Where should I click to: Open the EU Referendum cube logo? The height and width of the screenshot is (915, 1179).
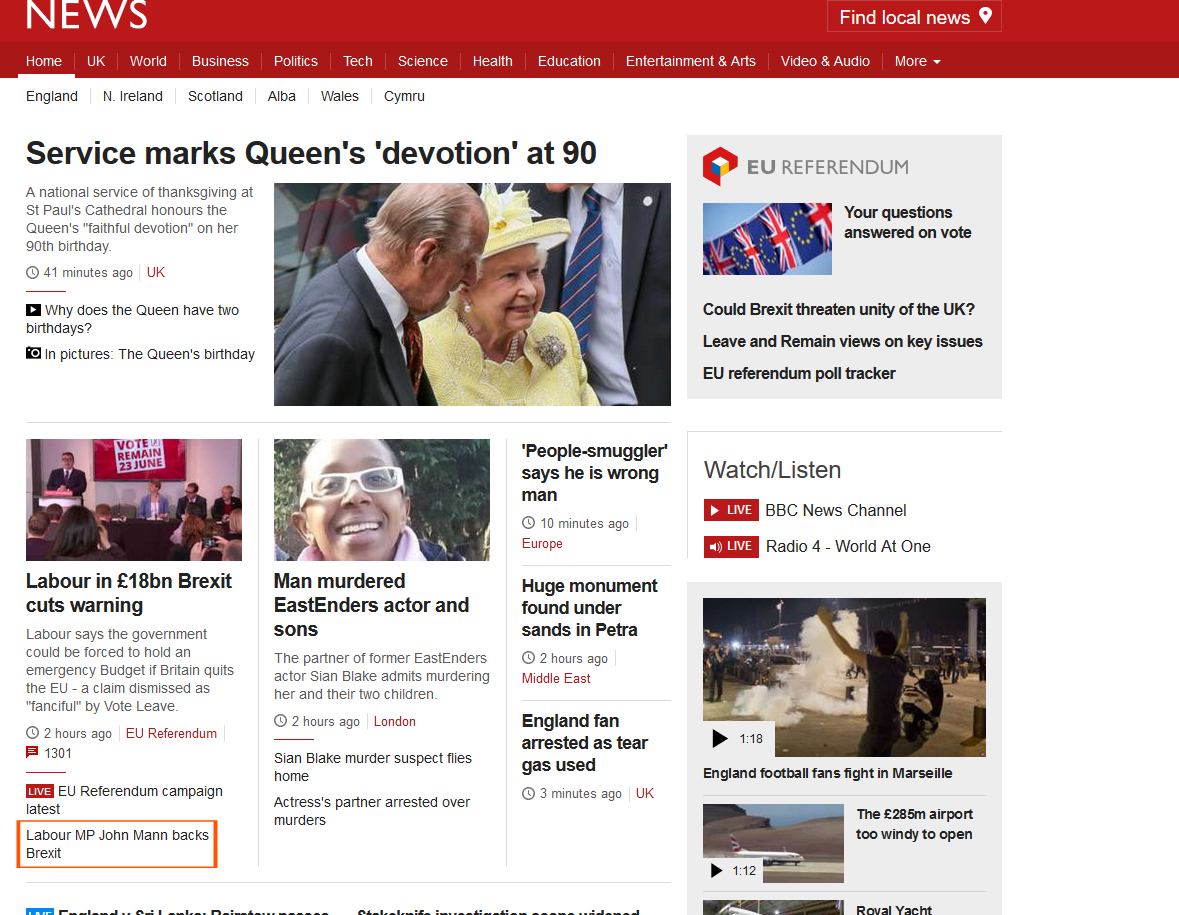pos(720,166)
